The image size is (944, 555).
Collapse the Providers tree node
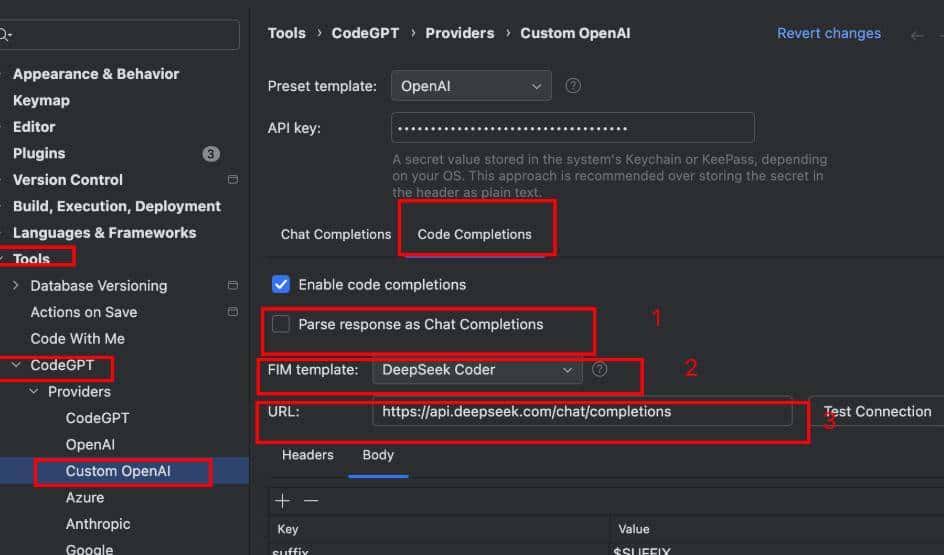[34, 391]
